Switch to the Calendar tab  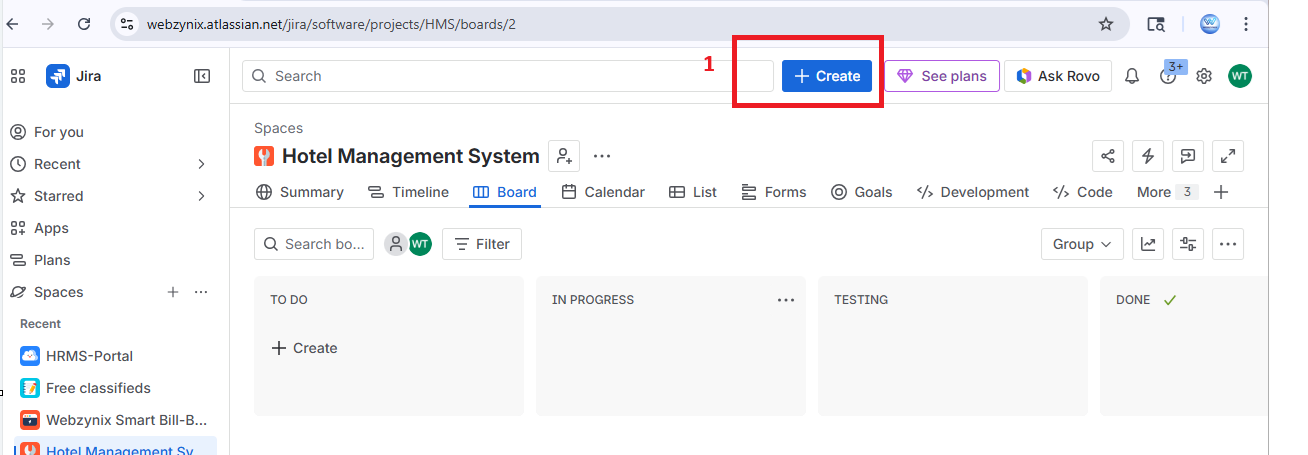(603, 192)
